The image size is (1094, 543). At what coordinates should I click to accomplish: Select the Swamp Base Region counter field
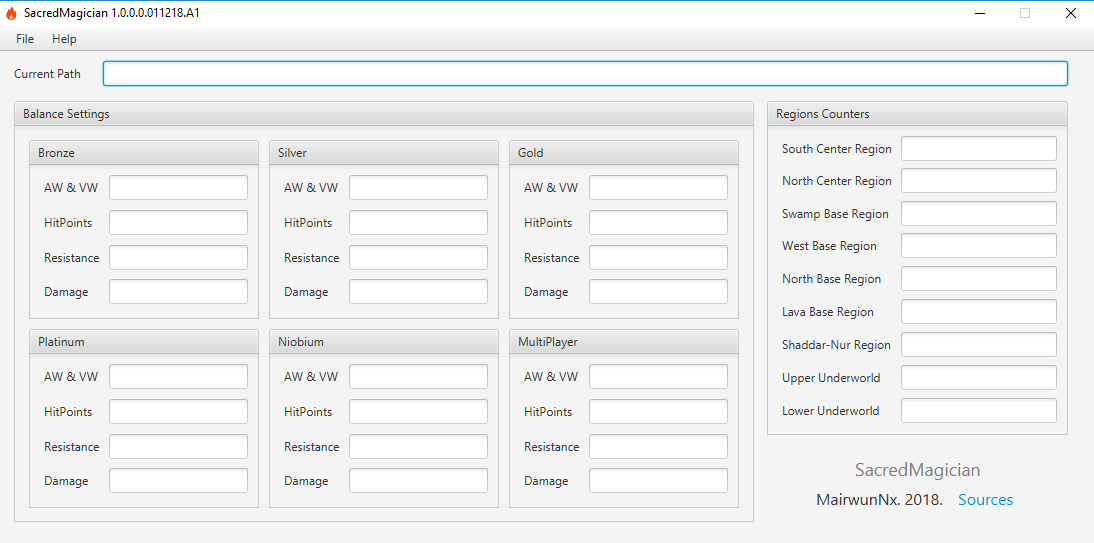point(979,214)
